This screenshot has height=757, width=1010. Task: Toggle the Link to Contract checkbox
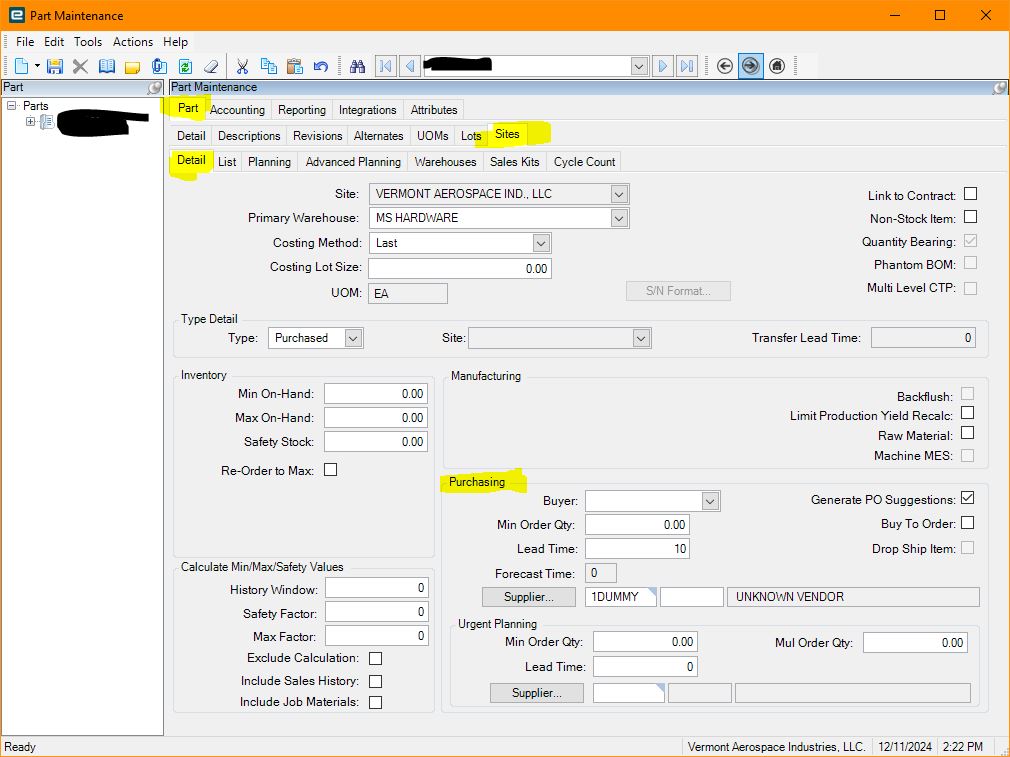click(970, 194)
